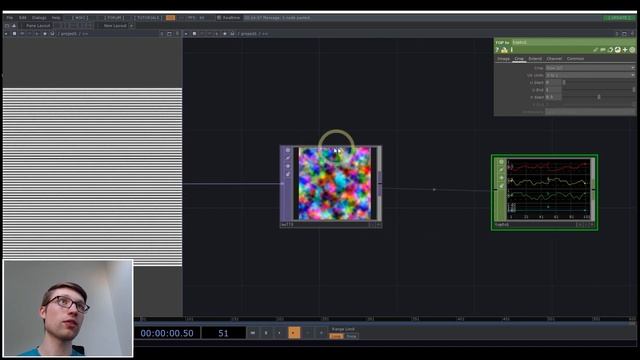Toggle Viewer flag on the green CHOP node

click(502, 162)
